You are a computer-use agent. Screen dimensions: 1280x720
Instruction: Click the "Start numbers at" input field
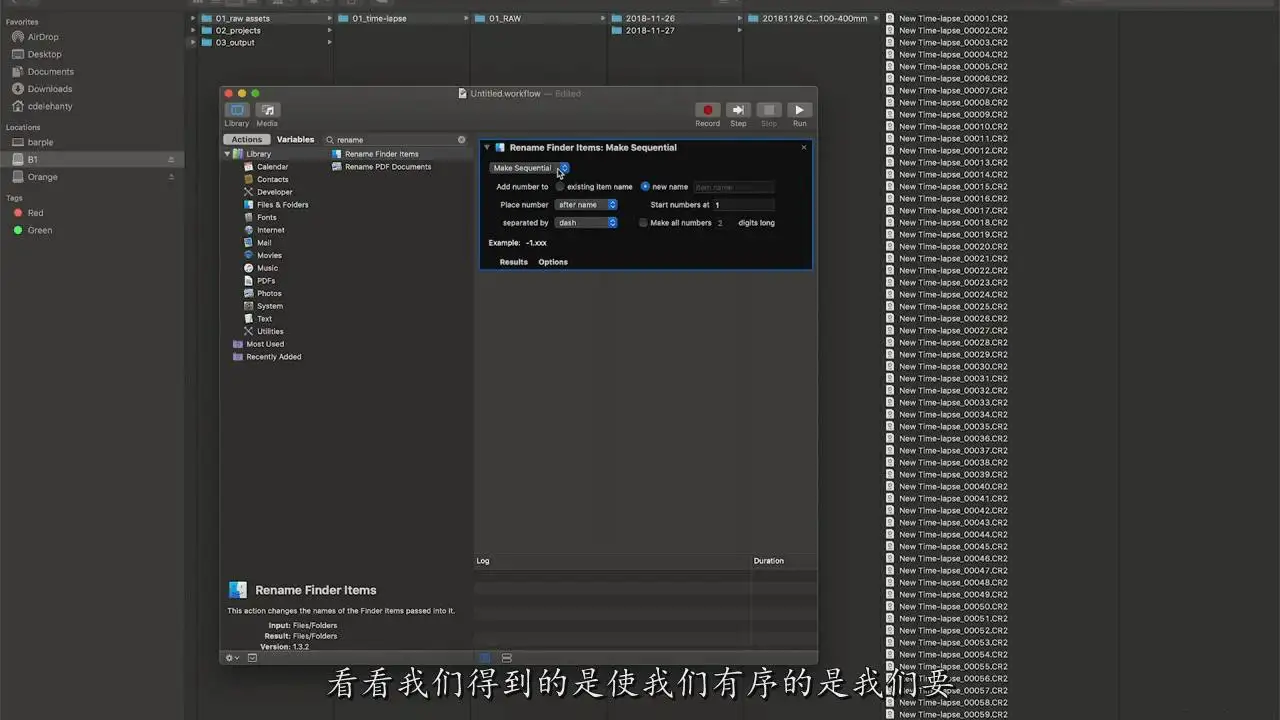point(743,205)
